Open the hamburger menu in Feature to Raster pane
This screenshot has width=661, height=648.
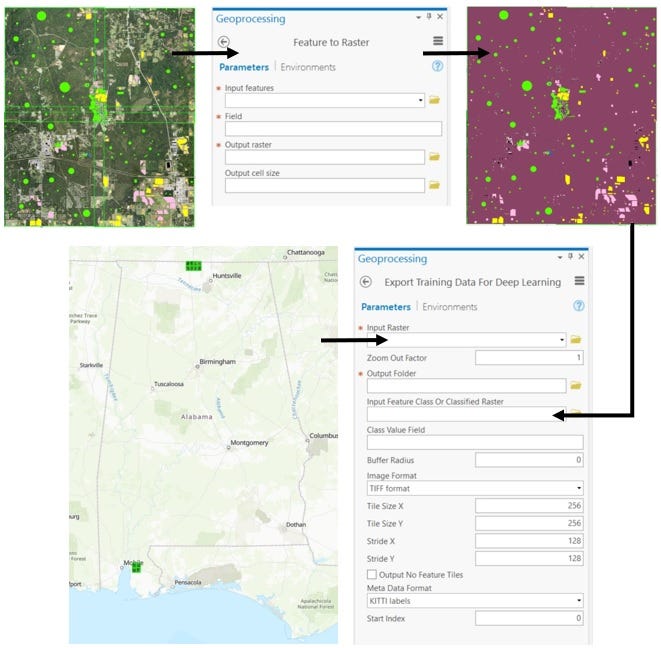click(x=438, y=40)
